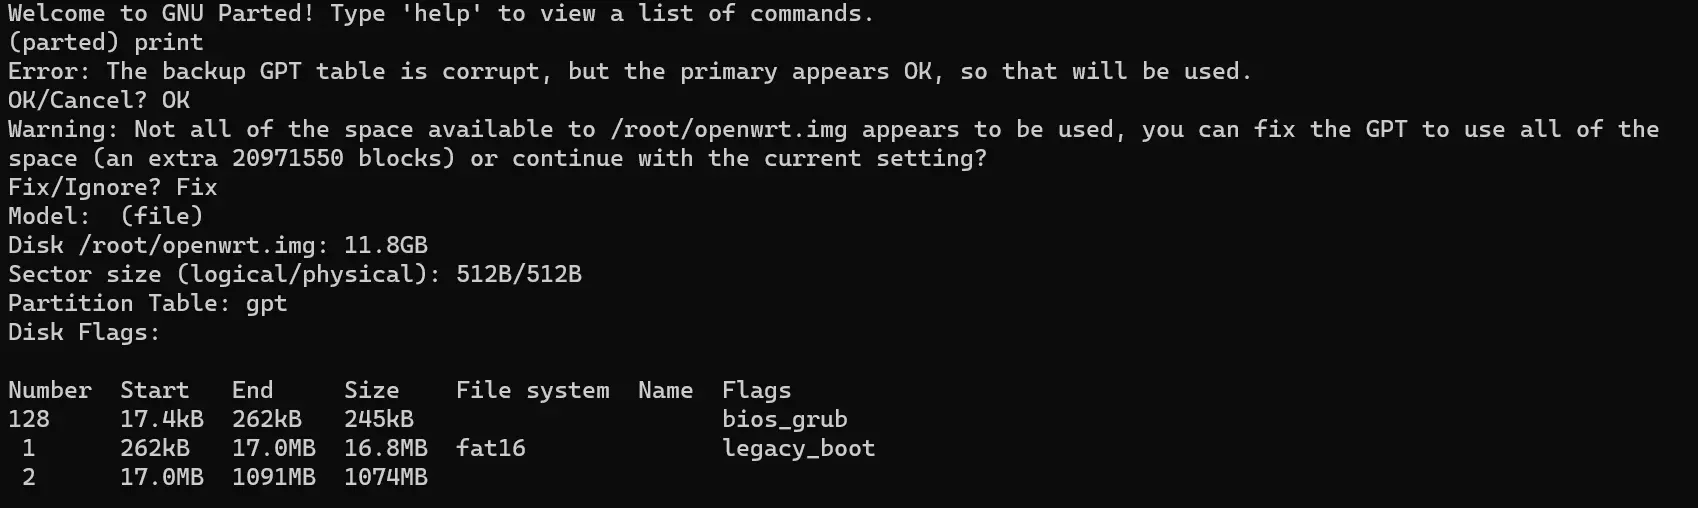Click the 'legacy_boot' flag

pos(799,449)
